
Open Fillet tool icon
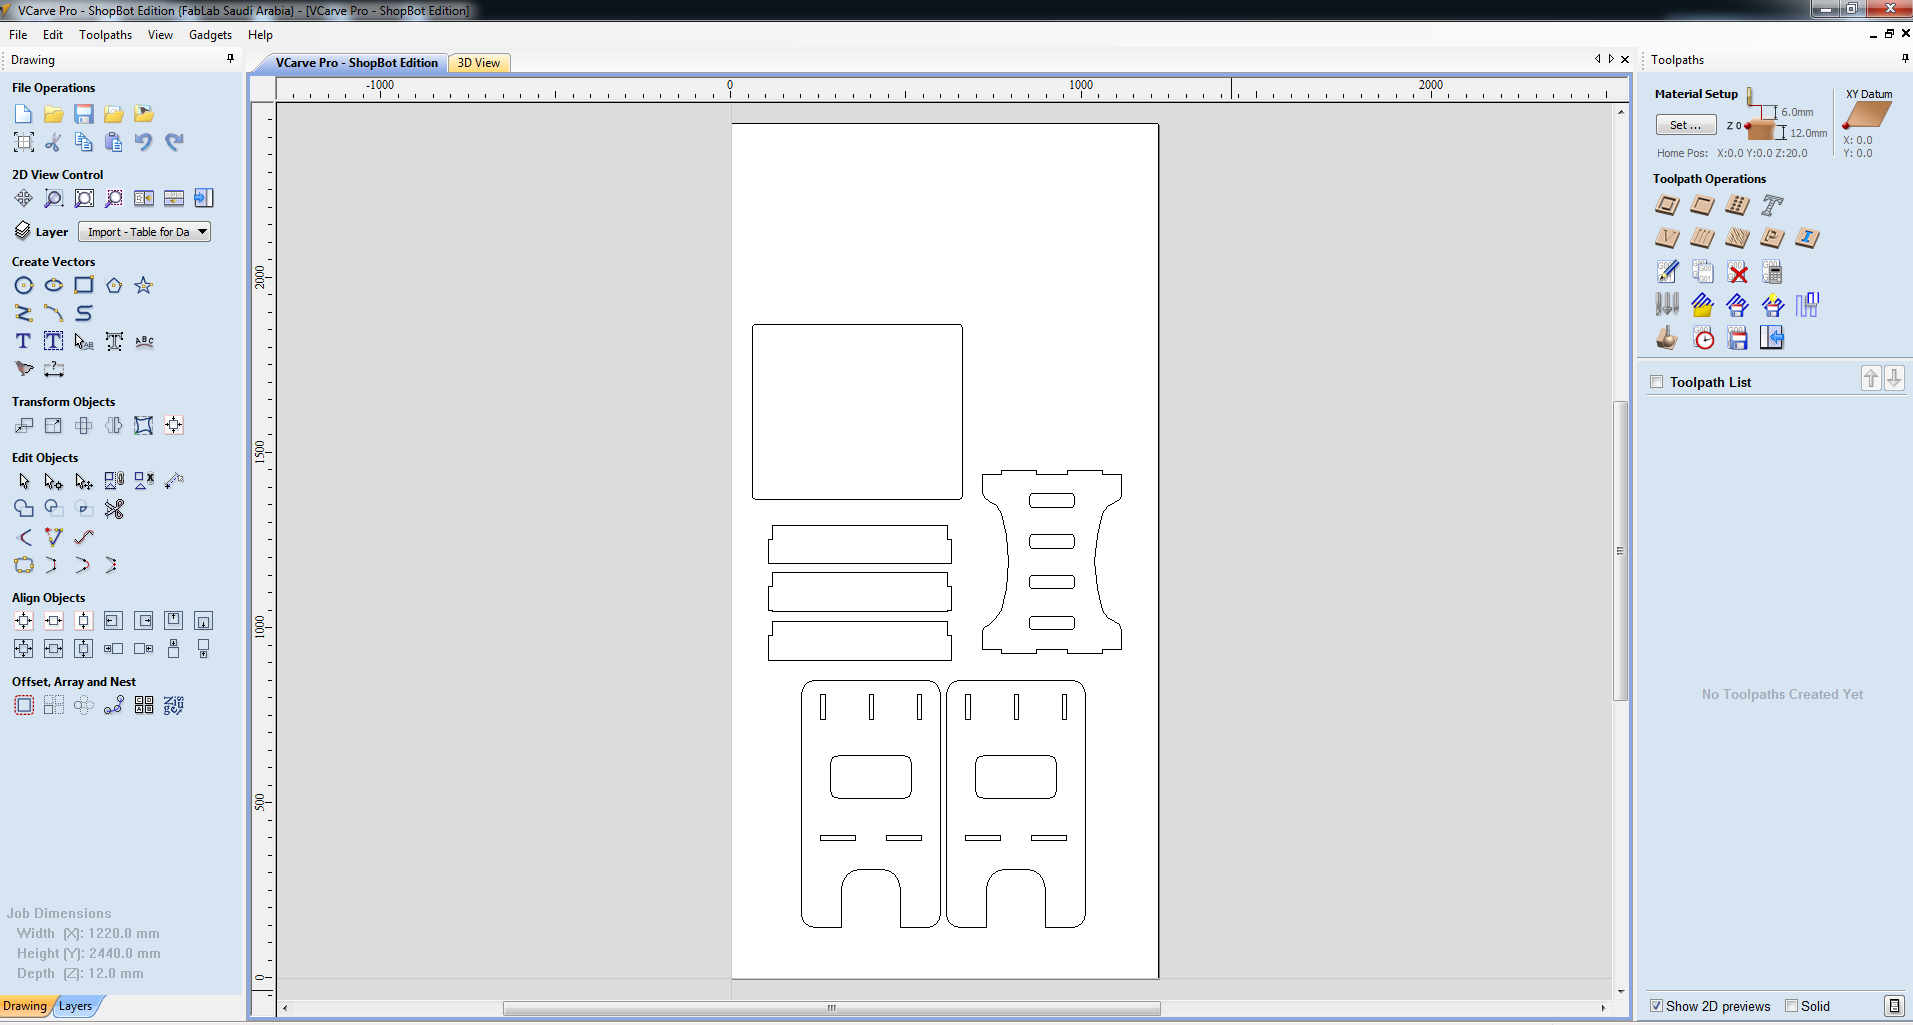(23, 538)
